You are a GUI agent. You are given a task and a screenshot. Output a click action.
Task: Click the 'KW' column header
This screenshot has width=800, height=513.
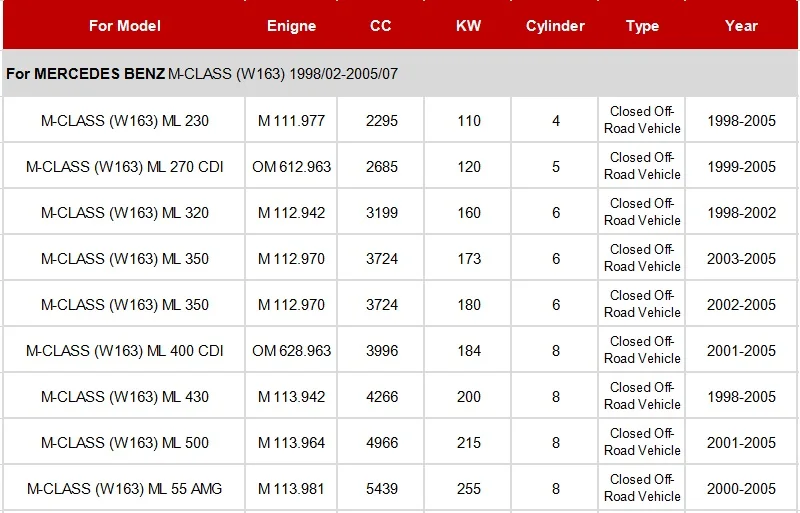click(468, 26)
